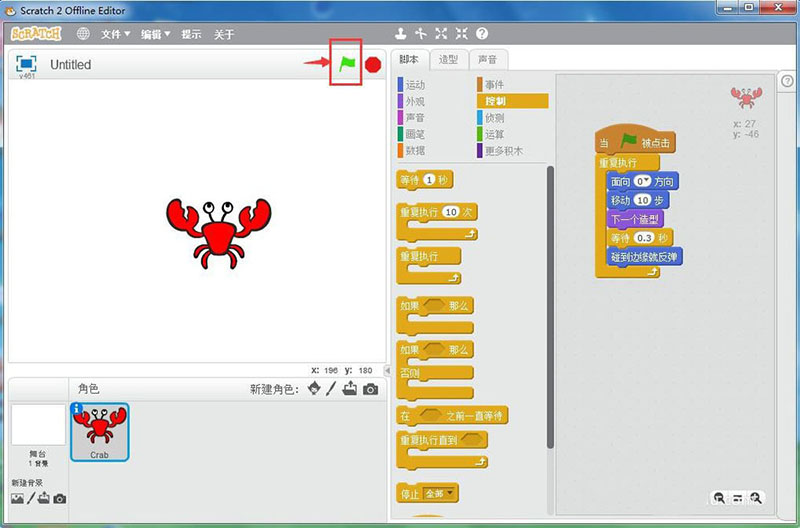Select the 运动 block category
This screenshot has width=800, height=528.
point(411,85)
